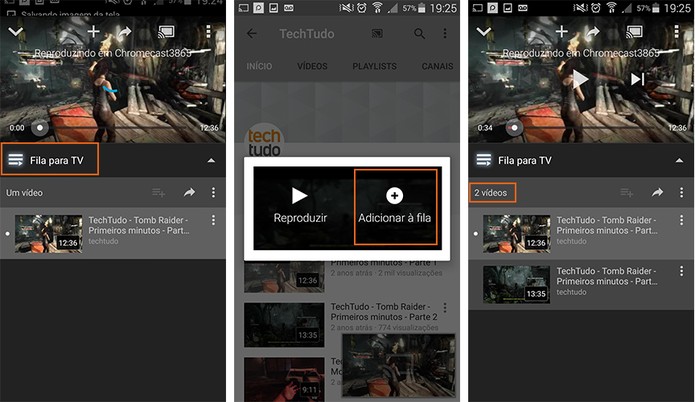Tap the play button in right screen player
Screen dimensions: 695x402
tap(580, 80)
